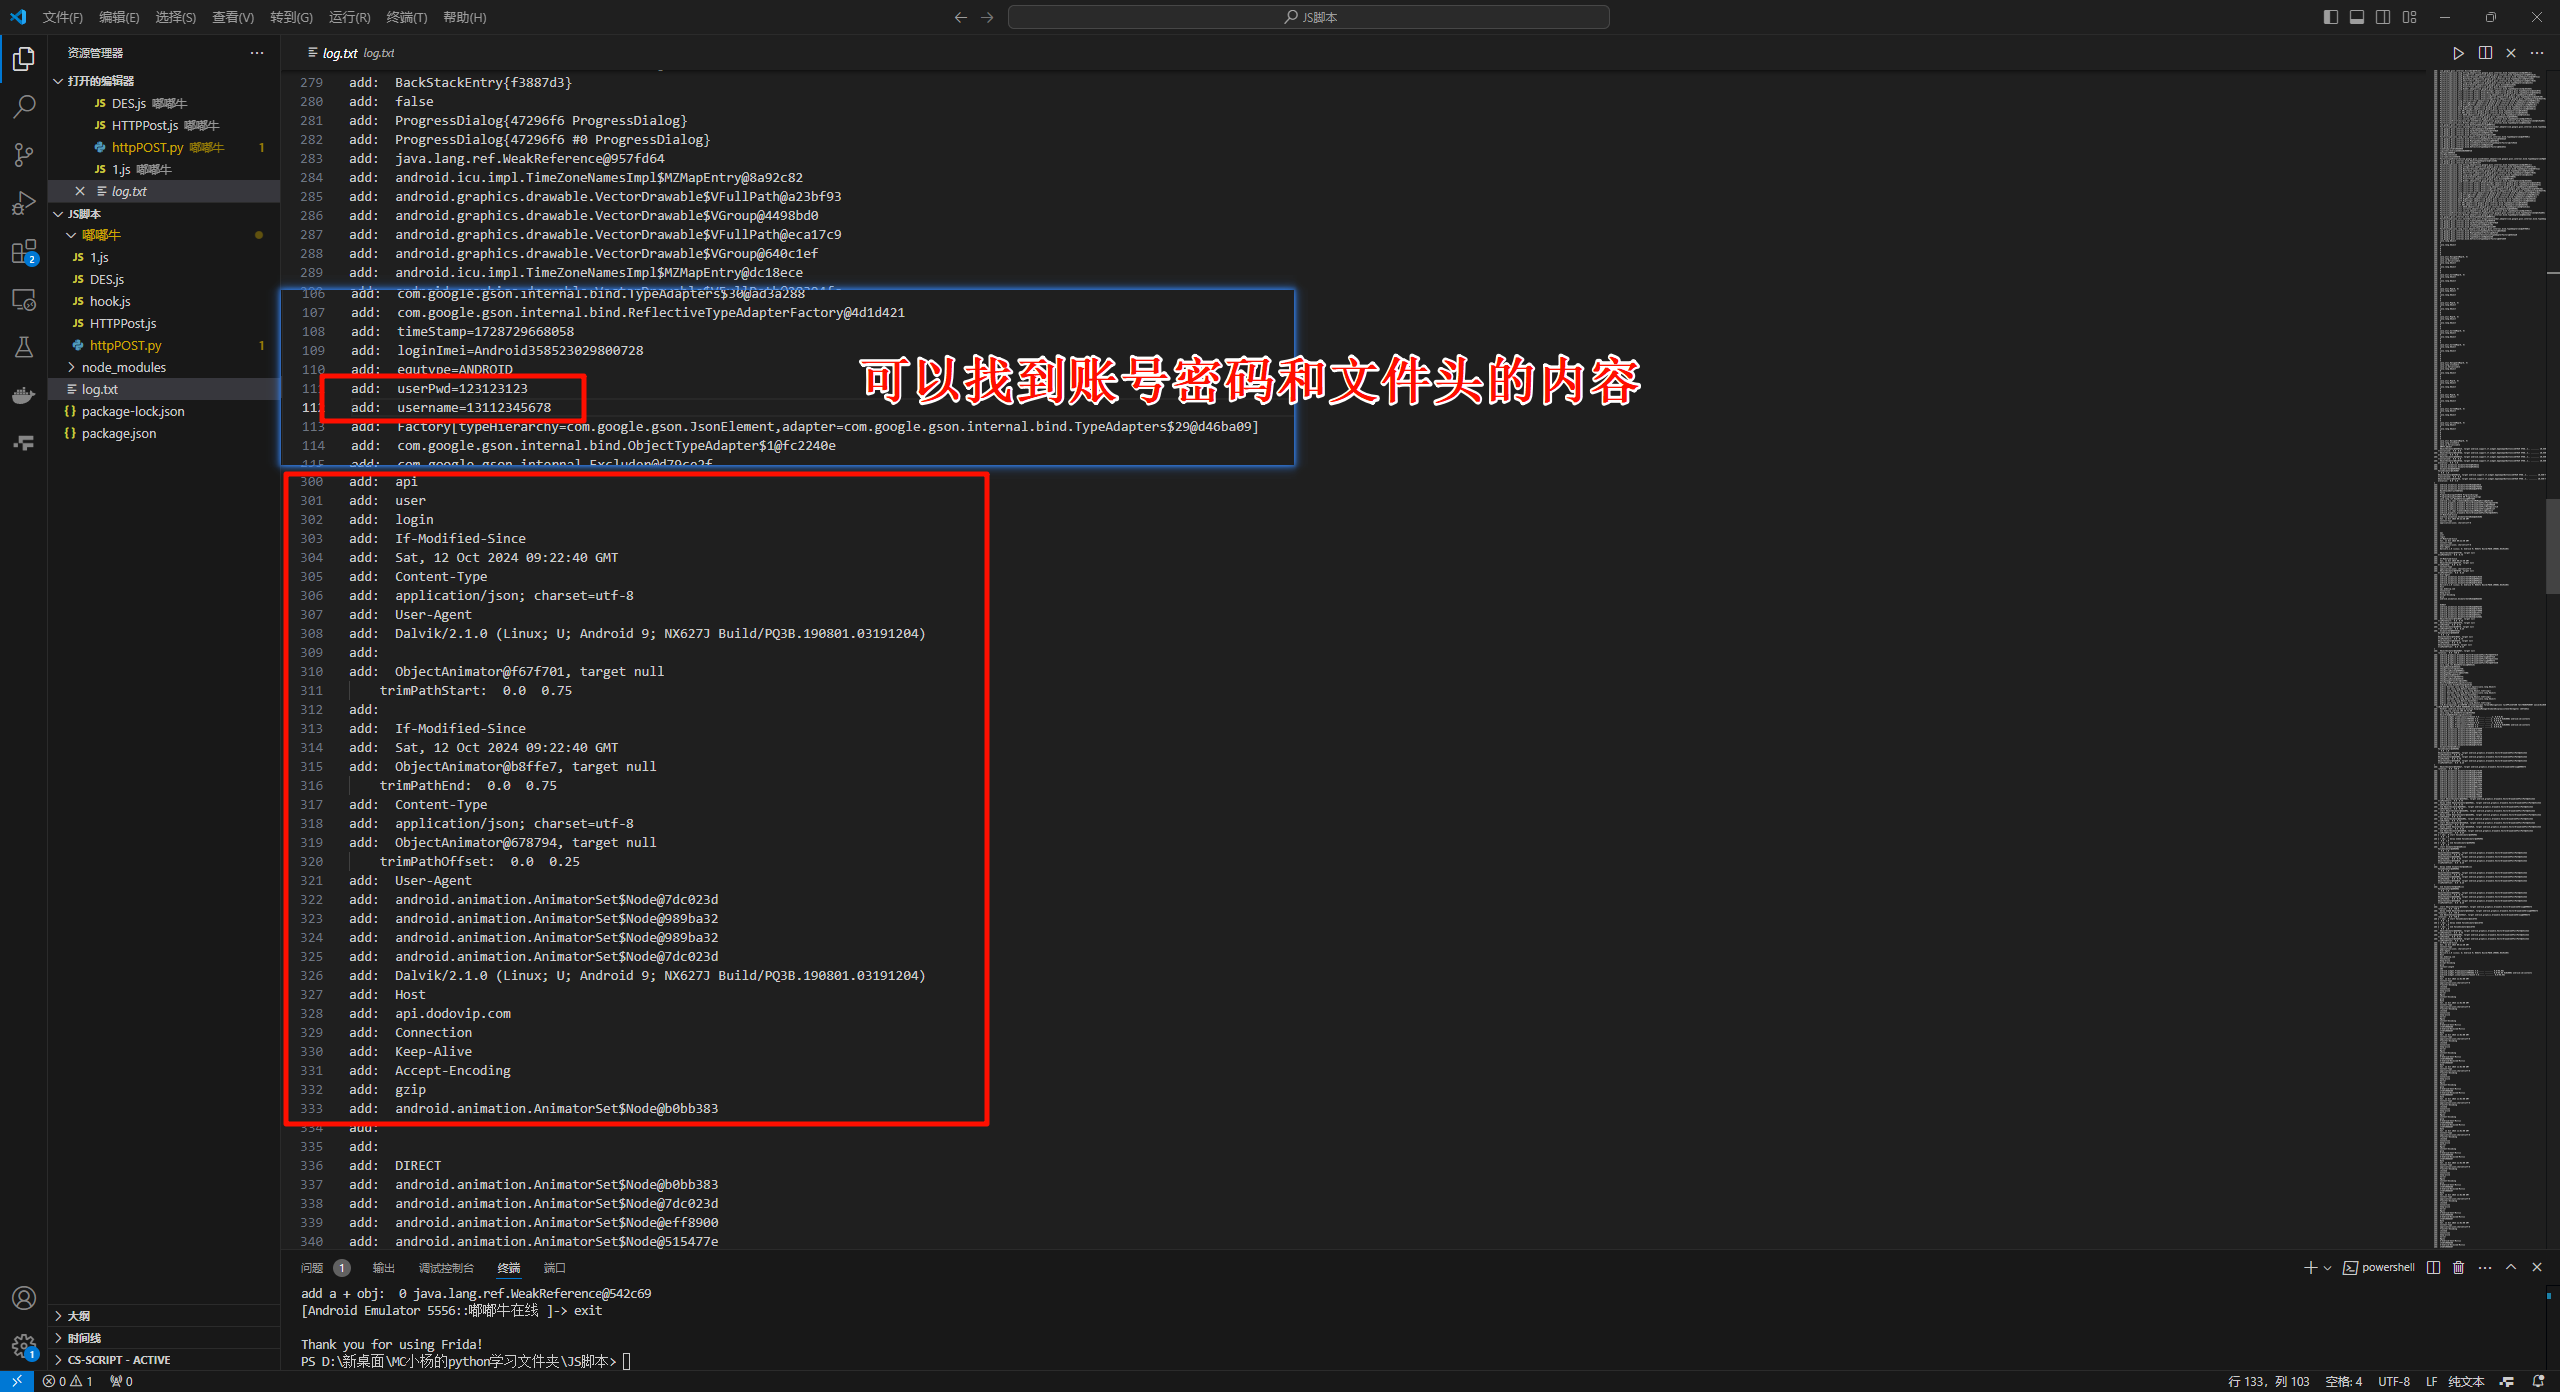The height and width of the screenshot is (1392, 2560).
Task: Open the Search view in activity bar
Action: 24,106
